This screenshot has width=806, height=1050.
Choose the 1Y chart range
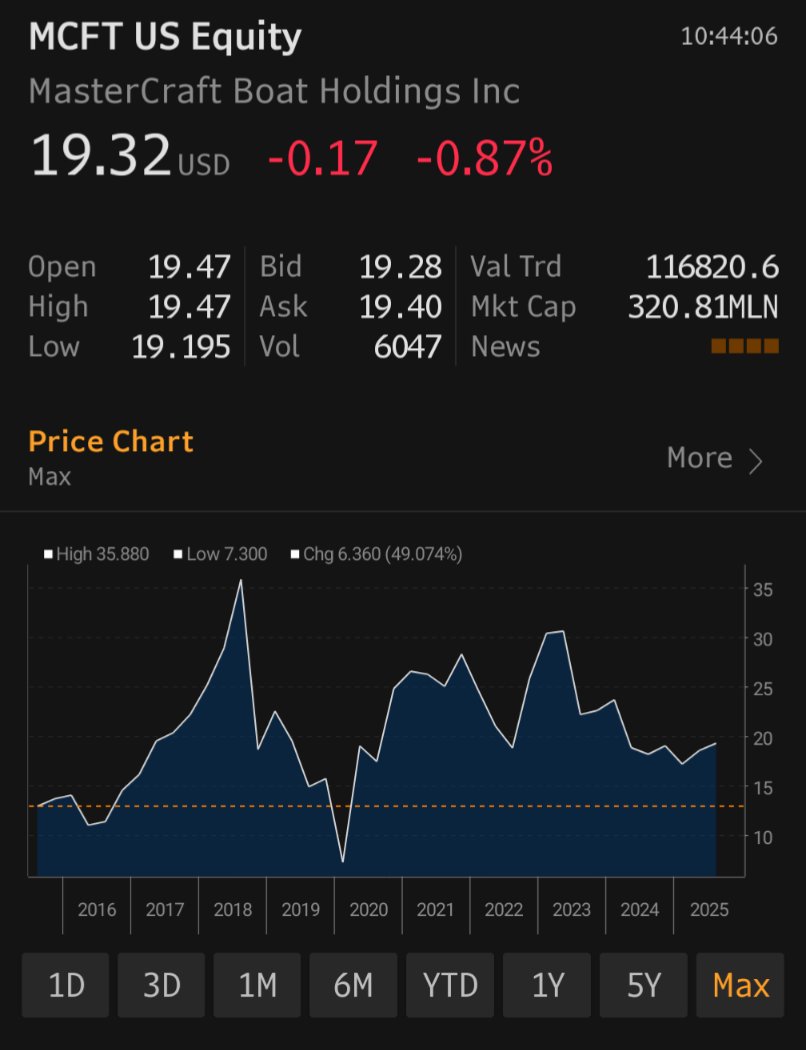pos(547,985)
